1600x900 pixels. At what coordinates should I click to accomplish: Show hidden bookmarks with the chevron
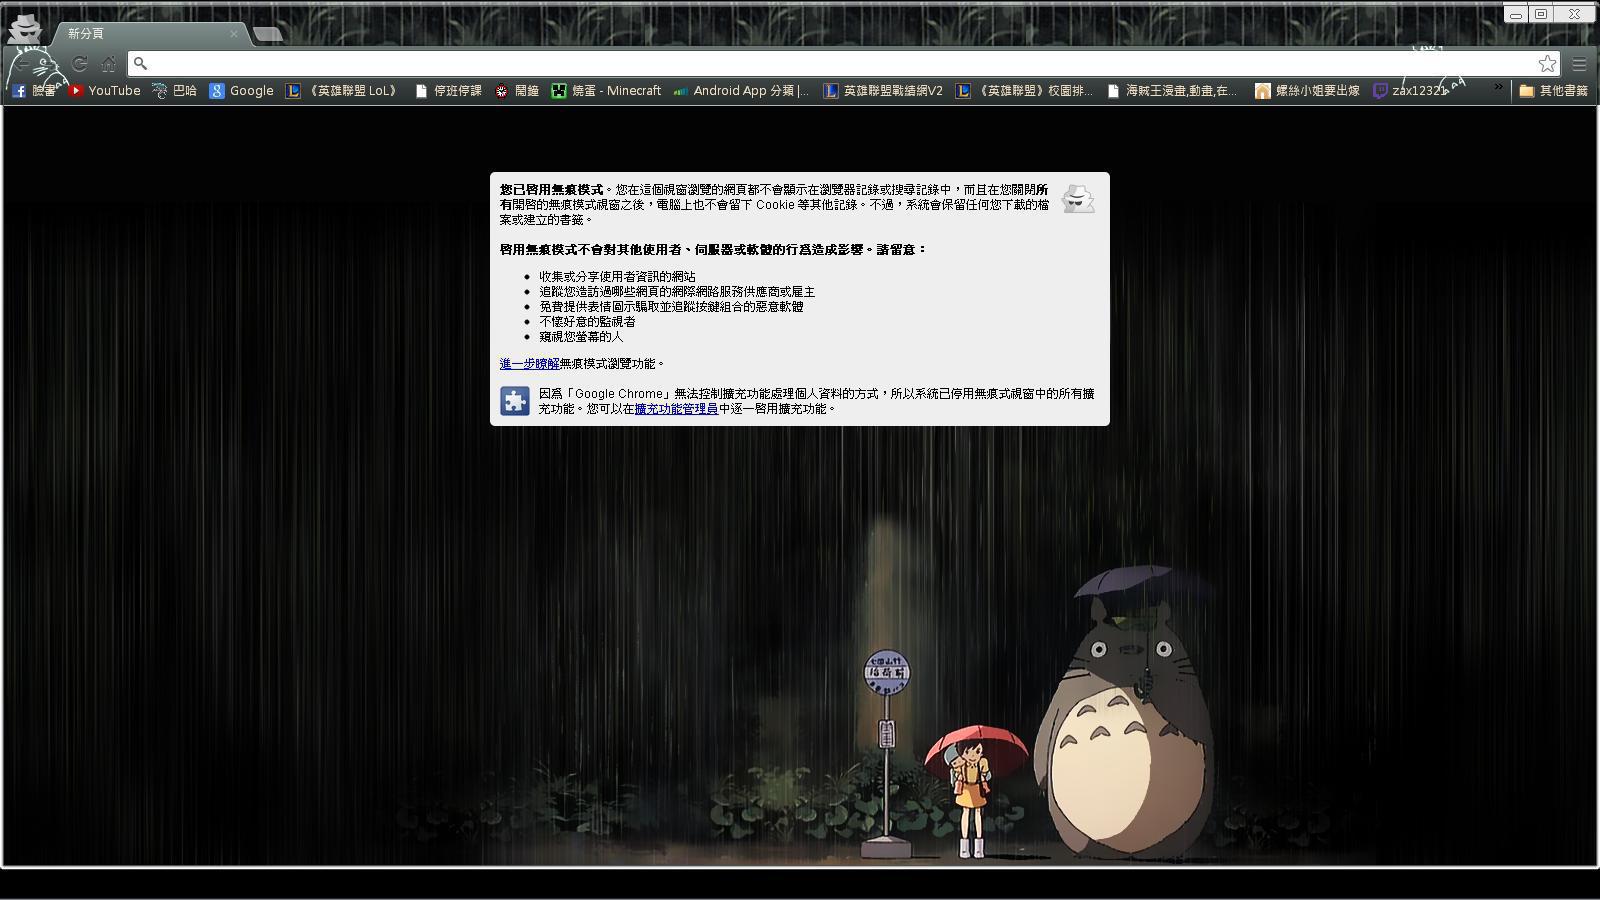click(x=1498, y=89)
